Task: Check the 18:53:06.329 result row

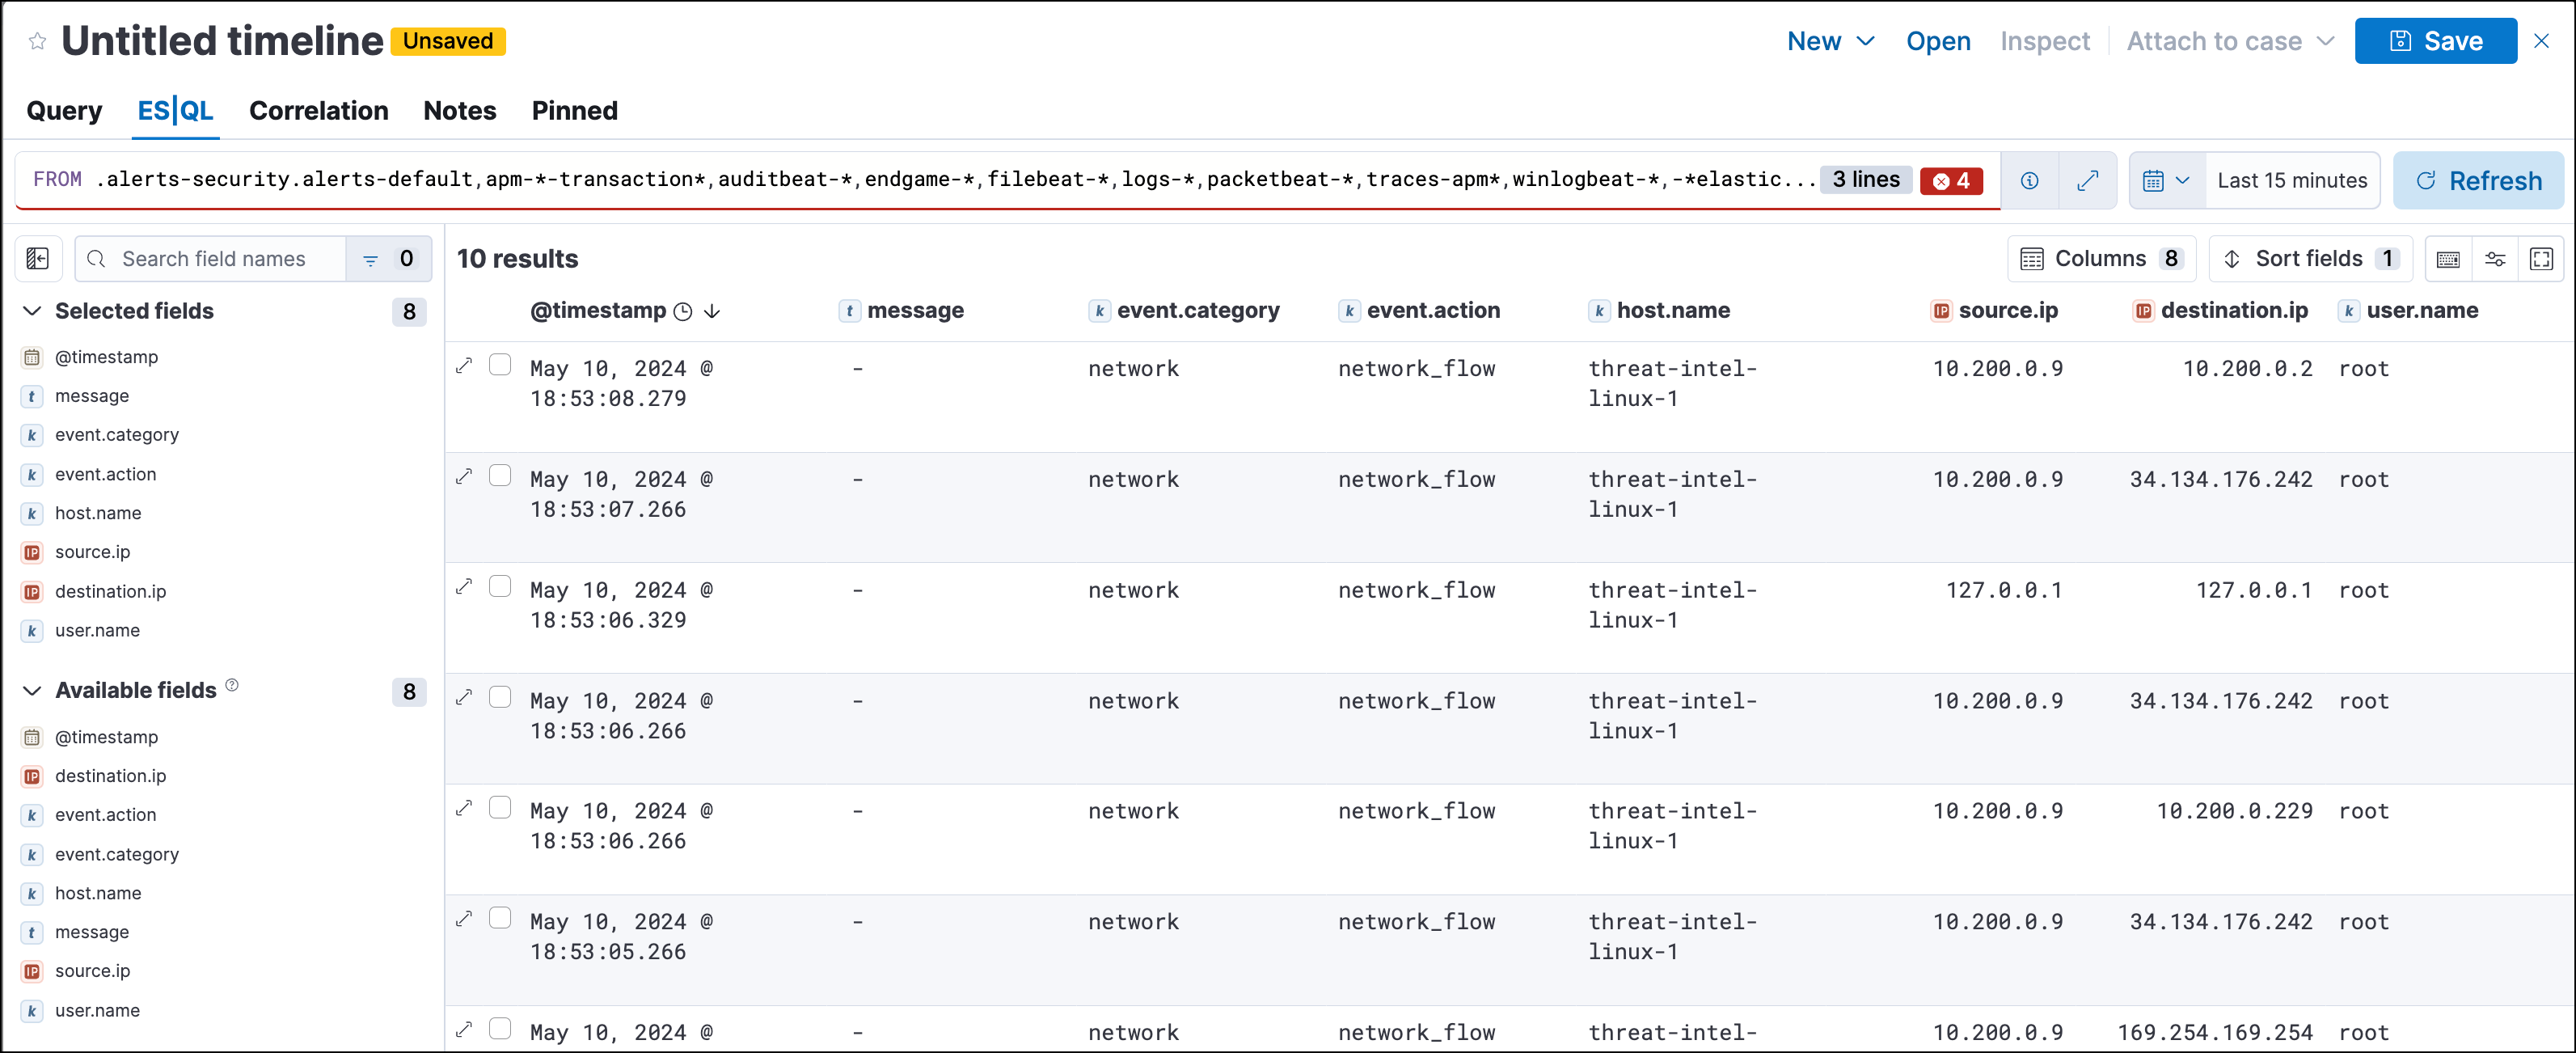Action: click(500, 586)
